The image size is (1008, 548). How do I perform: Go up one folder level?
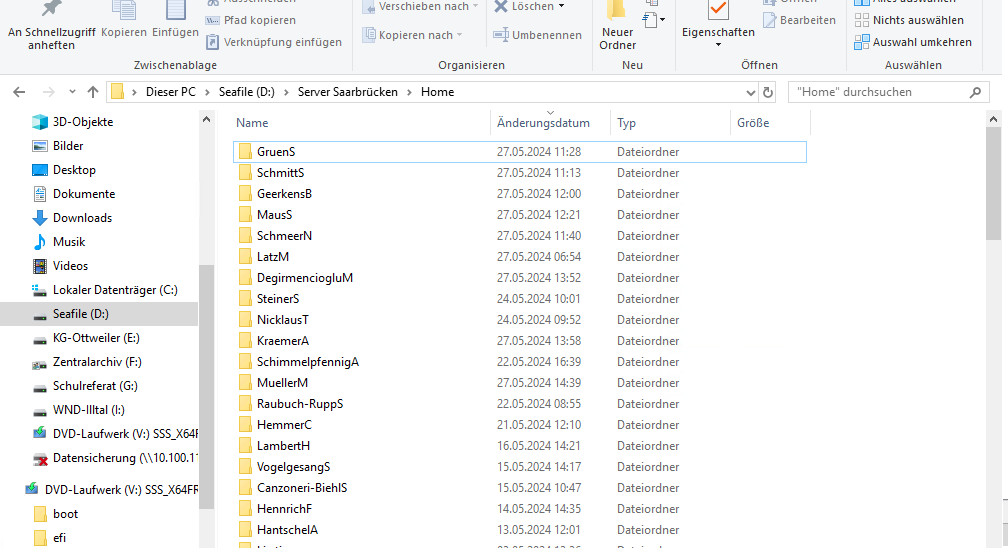tap(93, 92)
